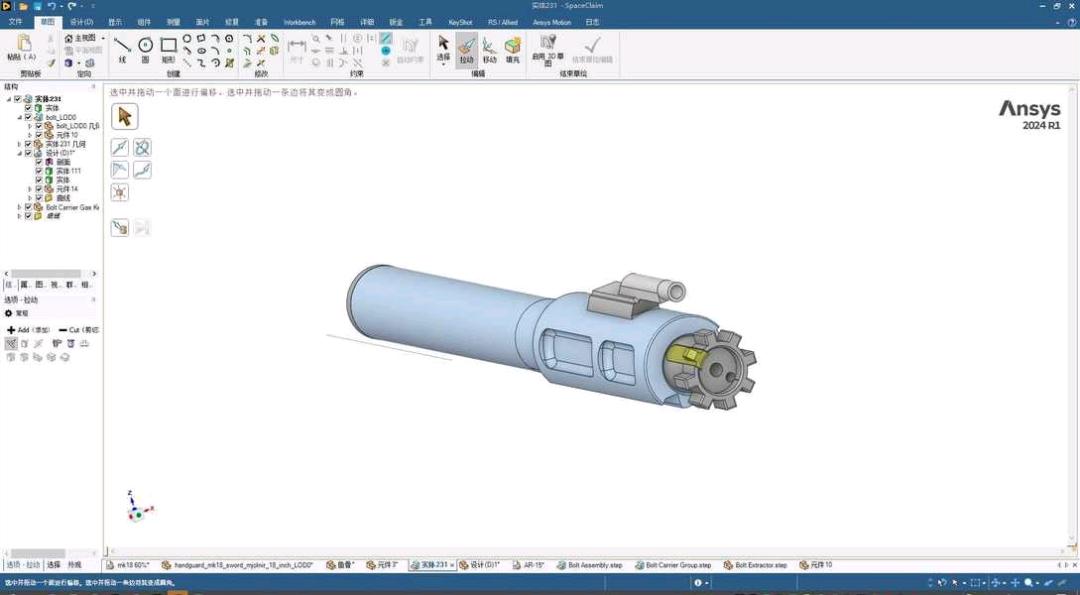
Task: Switch to Bolt Assembly.step document tab
Action: (593, 565)
